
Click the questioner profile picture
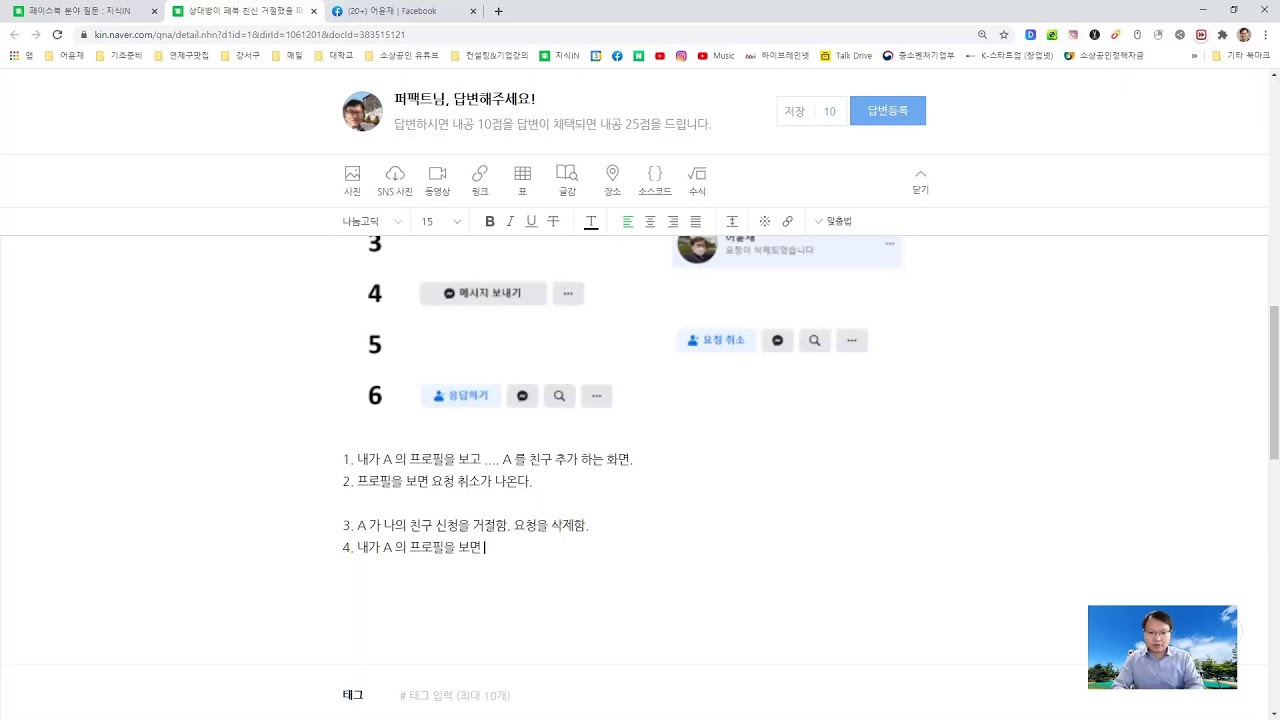click(x=362, y=111)
